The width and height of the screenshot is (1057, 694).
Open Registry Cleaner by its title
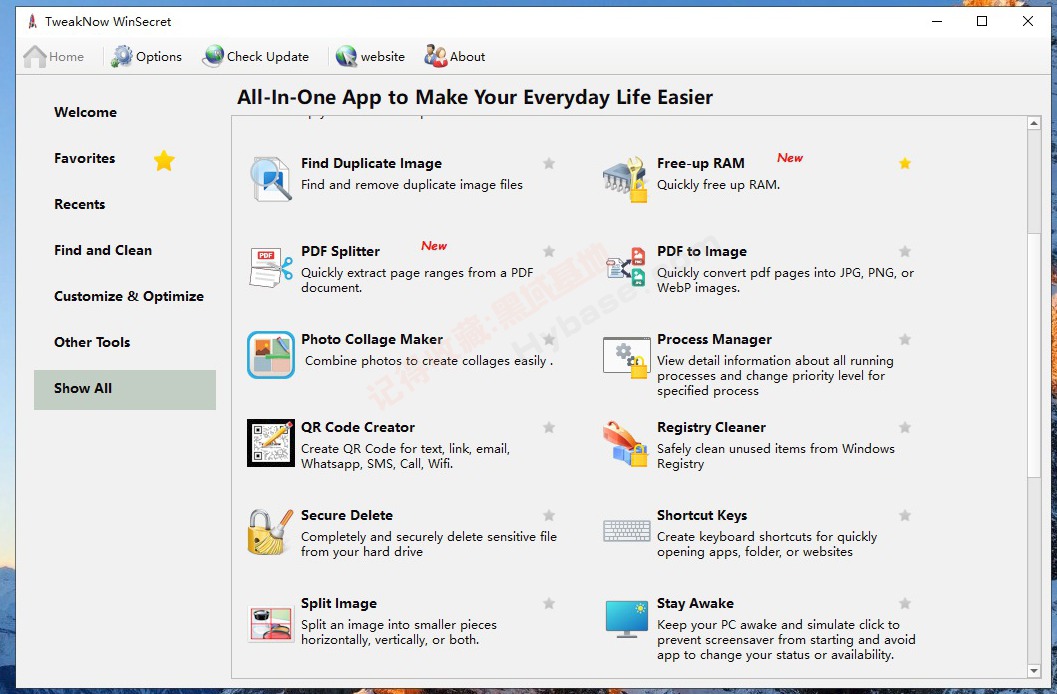click(711, 427)
